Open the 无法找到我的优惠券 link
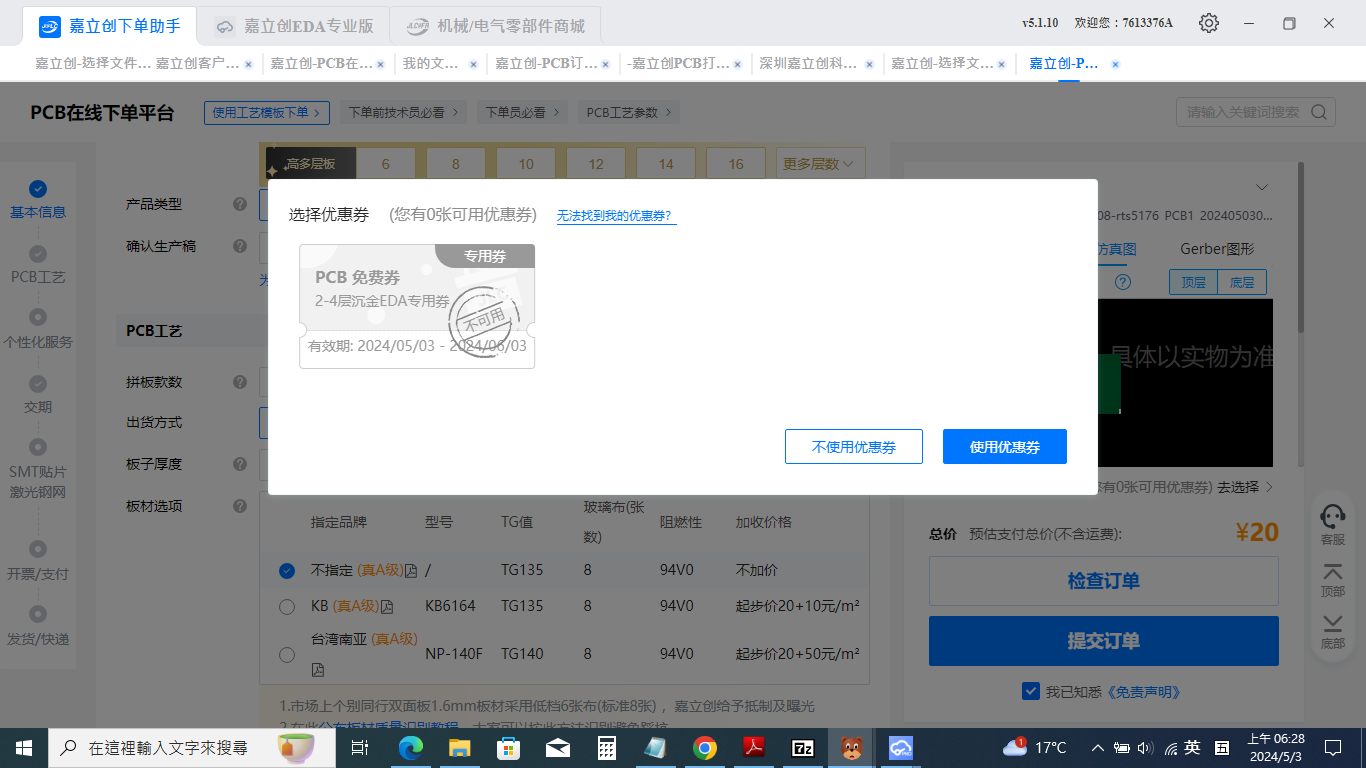The height and width of the screenshot is (768, 1366). 616,216
